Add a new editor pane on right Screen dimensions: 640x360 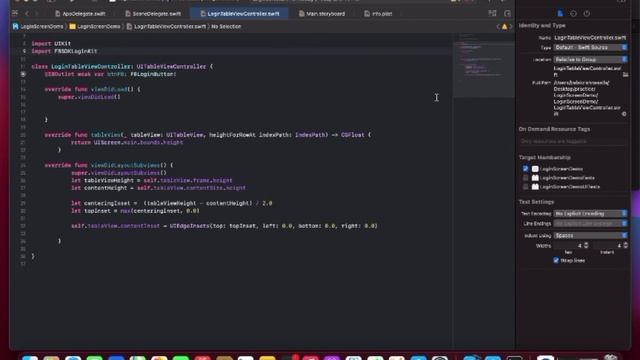507,13
